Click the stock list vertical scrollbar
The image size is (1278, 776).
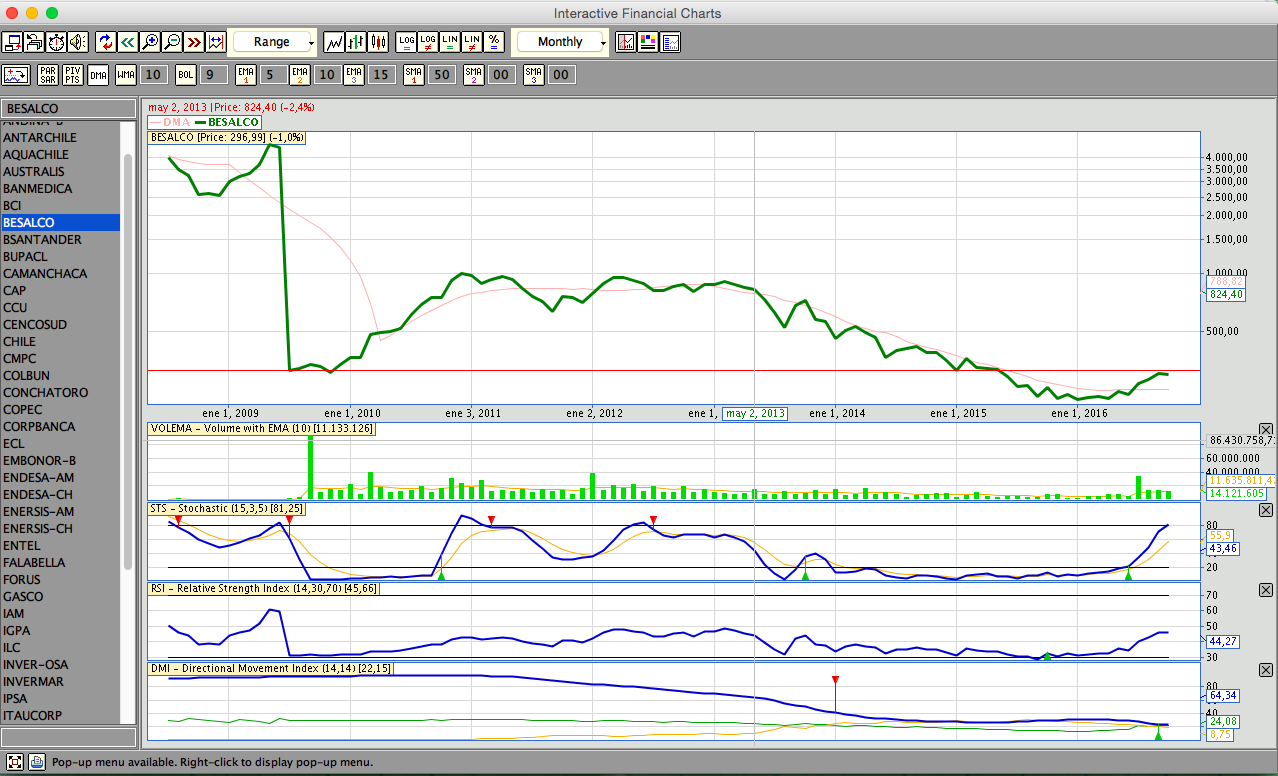tap(128, 362)
